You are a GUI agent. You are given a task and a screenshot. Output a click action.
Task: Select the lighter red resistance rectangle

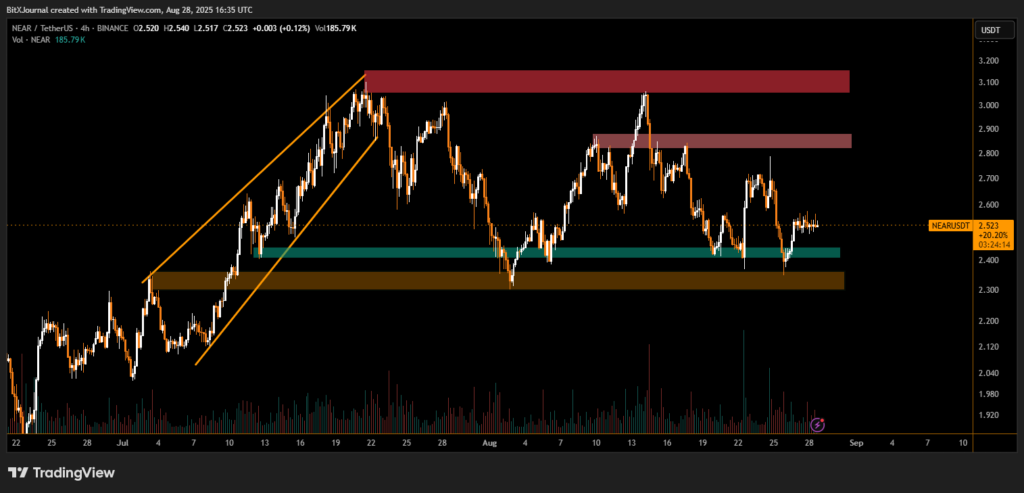tap(721, 141)
